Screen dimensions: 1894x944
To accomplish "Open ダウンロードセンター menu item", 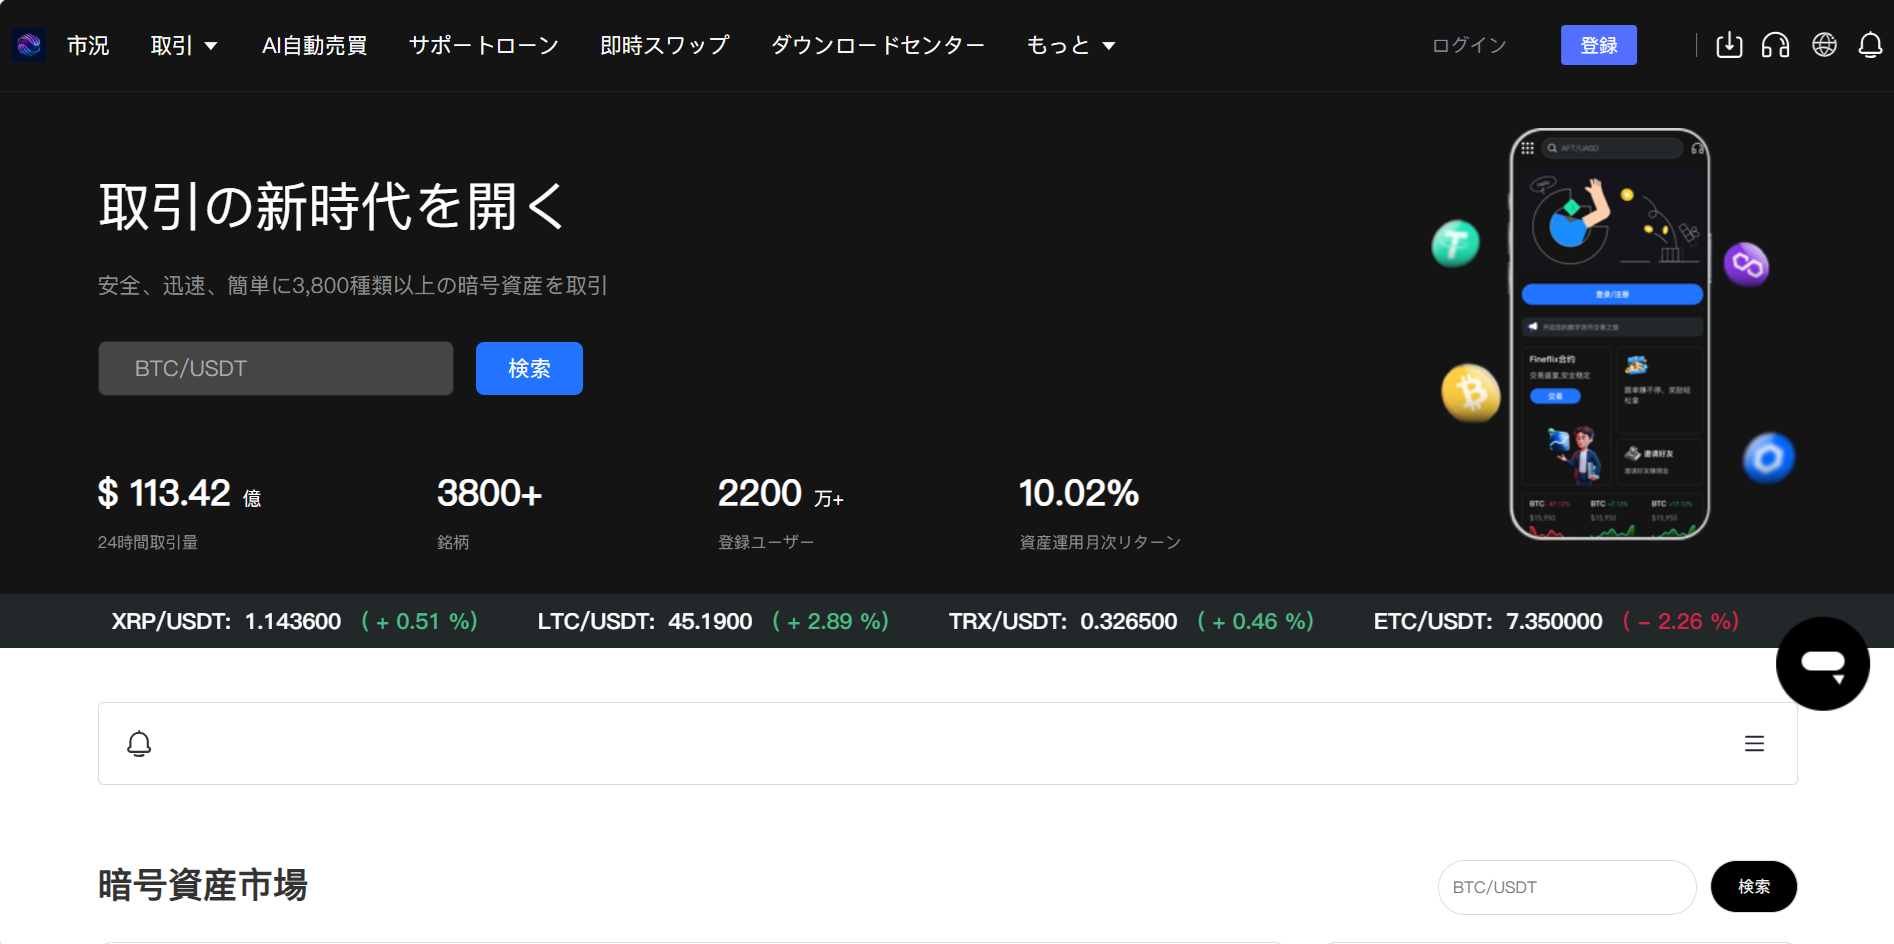I will (878, 45).
